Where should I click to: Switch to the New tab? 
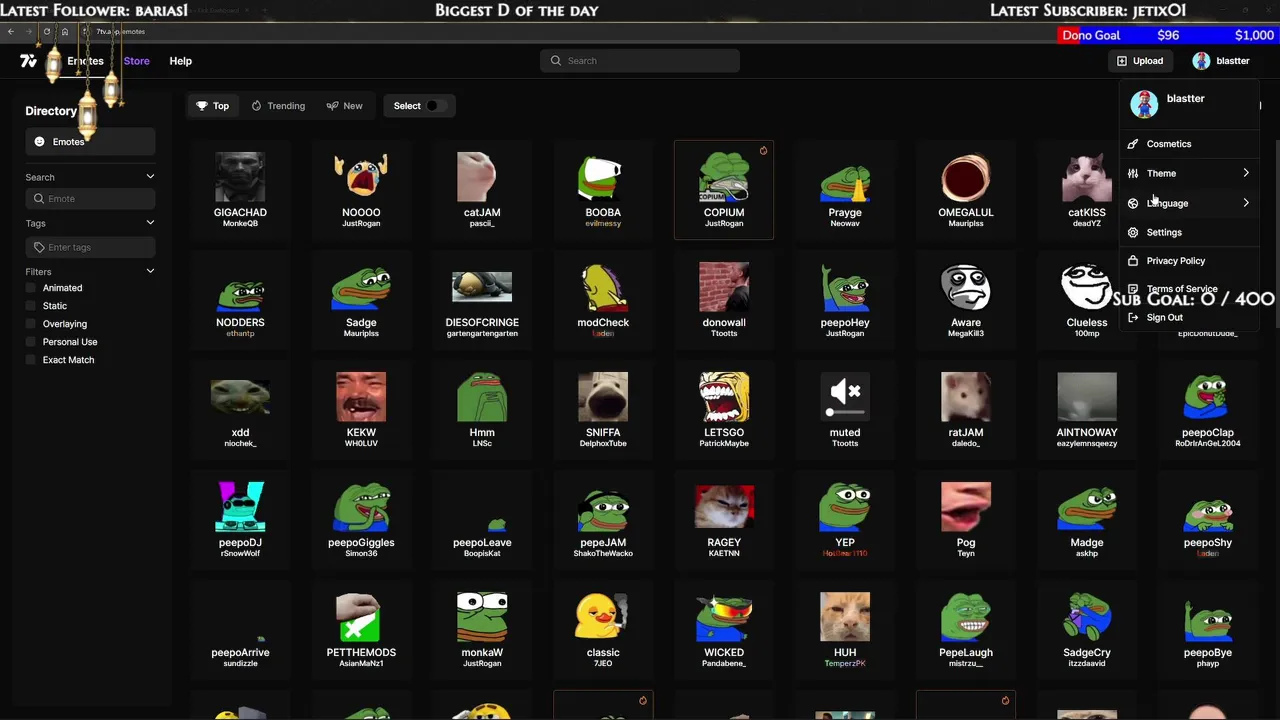(x=344, y=106)
